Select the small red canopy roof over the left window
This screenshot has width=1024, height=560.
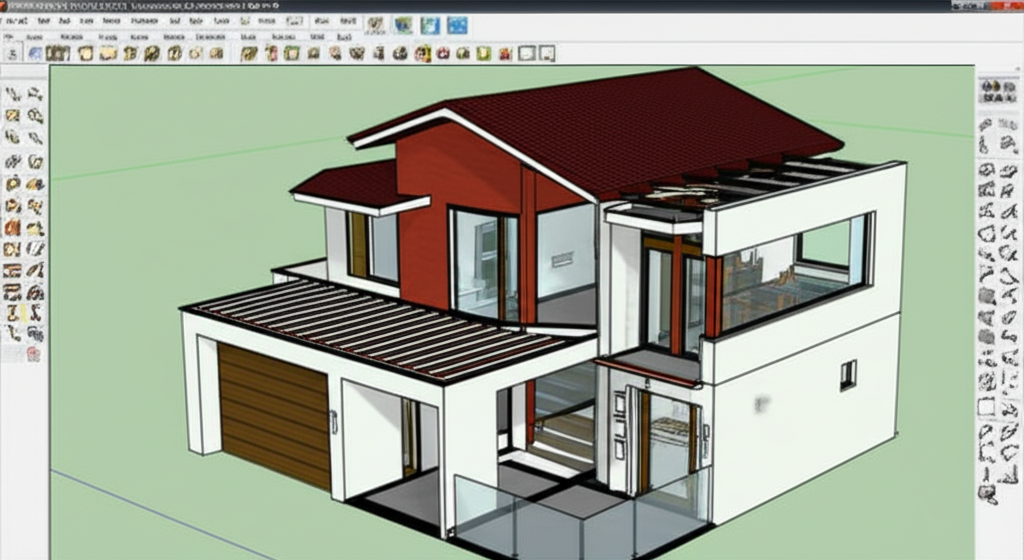(x=359, y=187)
